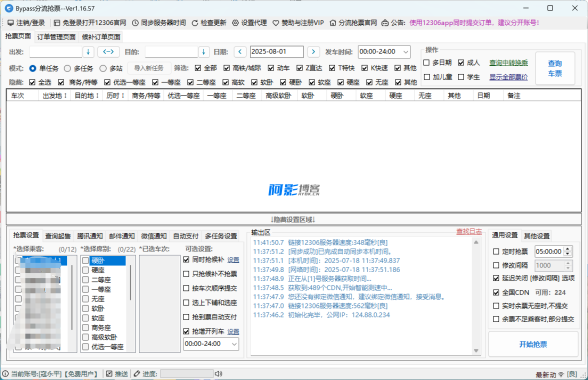Click the output log vertical scrollbar
The image size is (588, 380).
point(476,296)
